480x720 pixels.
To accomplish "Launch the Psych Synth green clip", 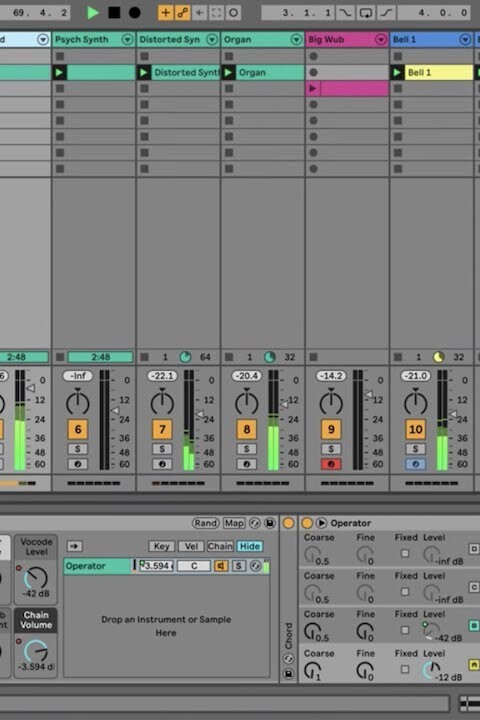I will [x=59, y=73].
